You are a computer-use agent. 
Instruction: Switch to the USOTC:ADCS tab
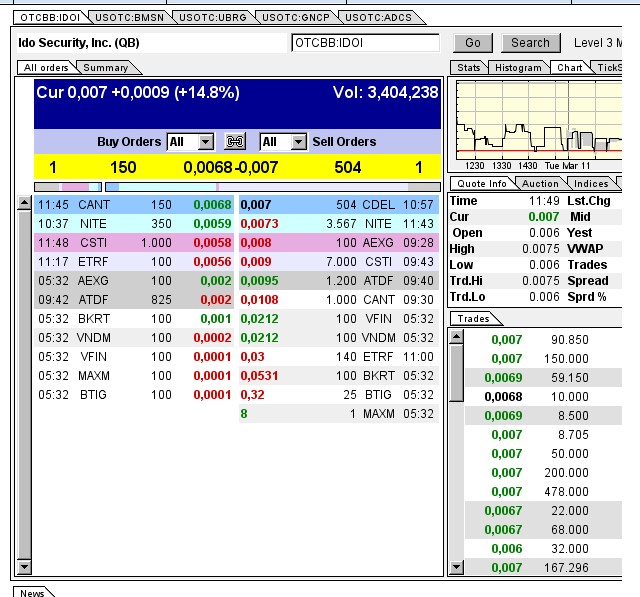coord(378,18)
